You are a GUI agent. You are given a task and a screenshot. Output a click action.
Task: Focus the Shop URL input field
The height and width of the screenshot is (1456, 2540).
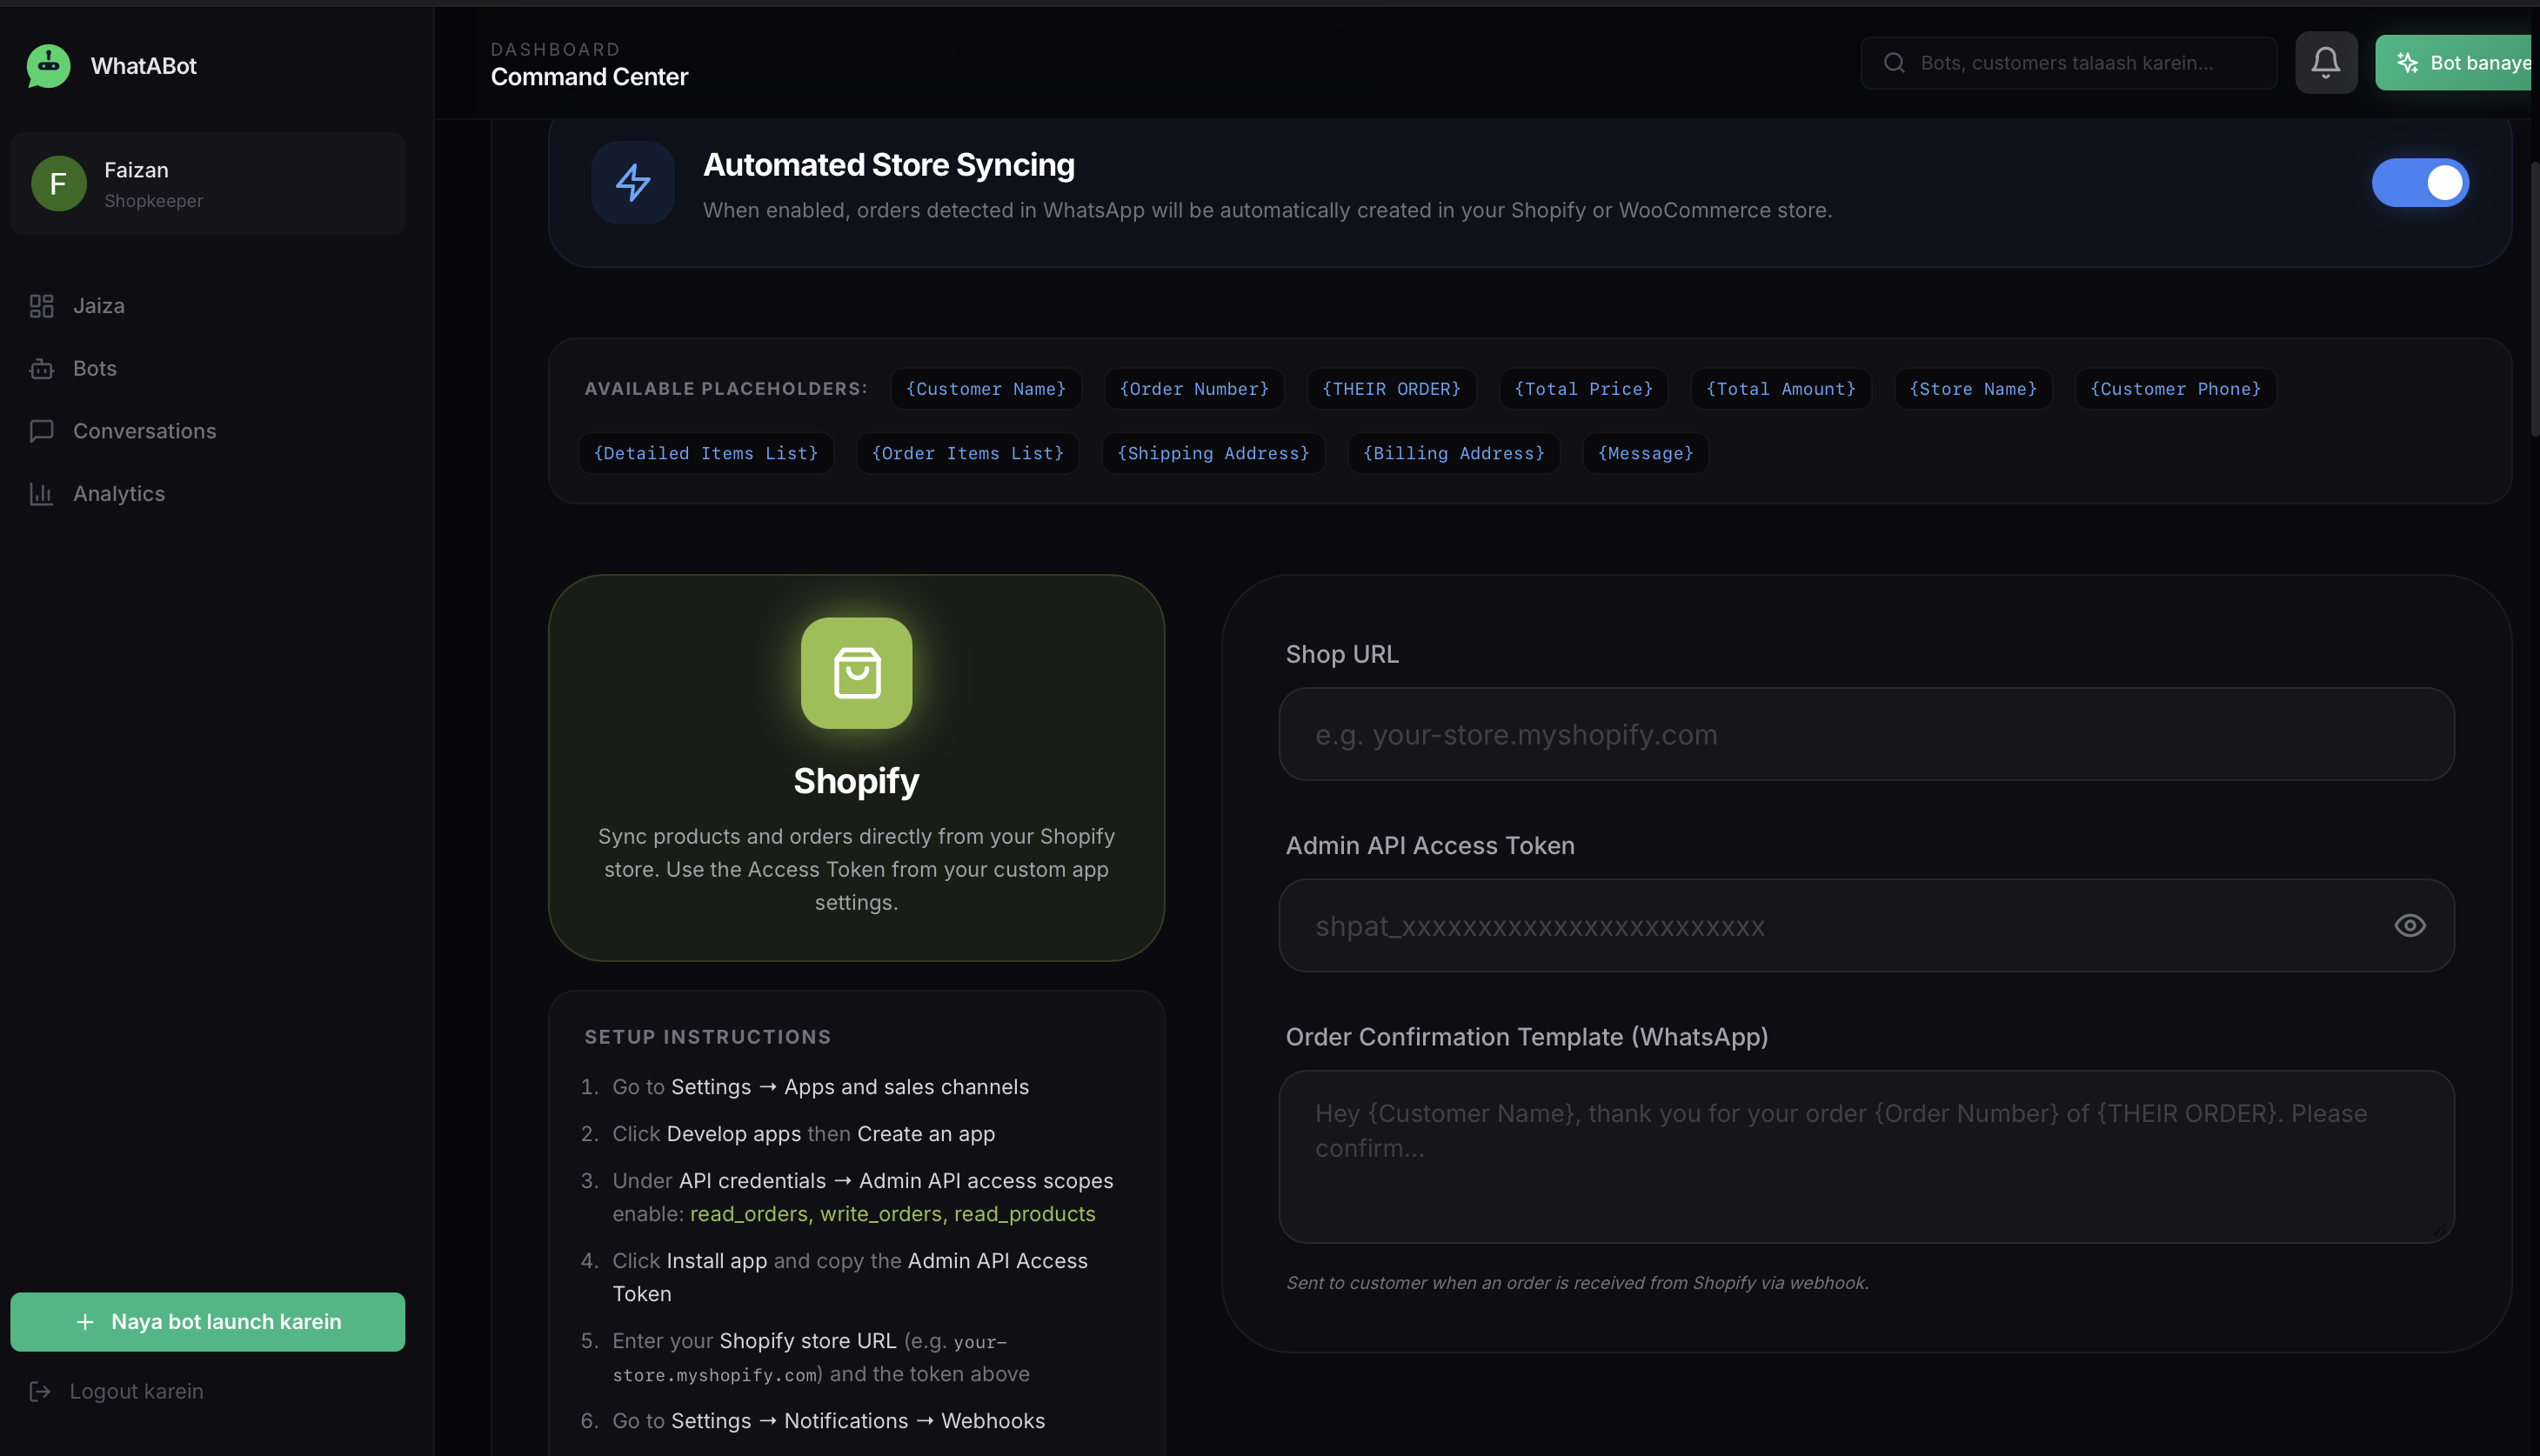[1865, 735]
